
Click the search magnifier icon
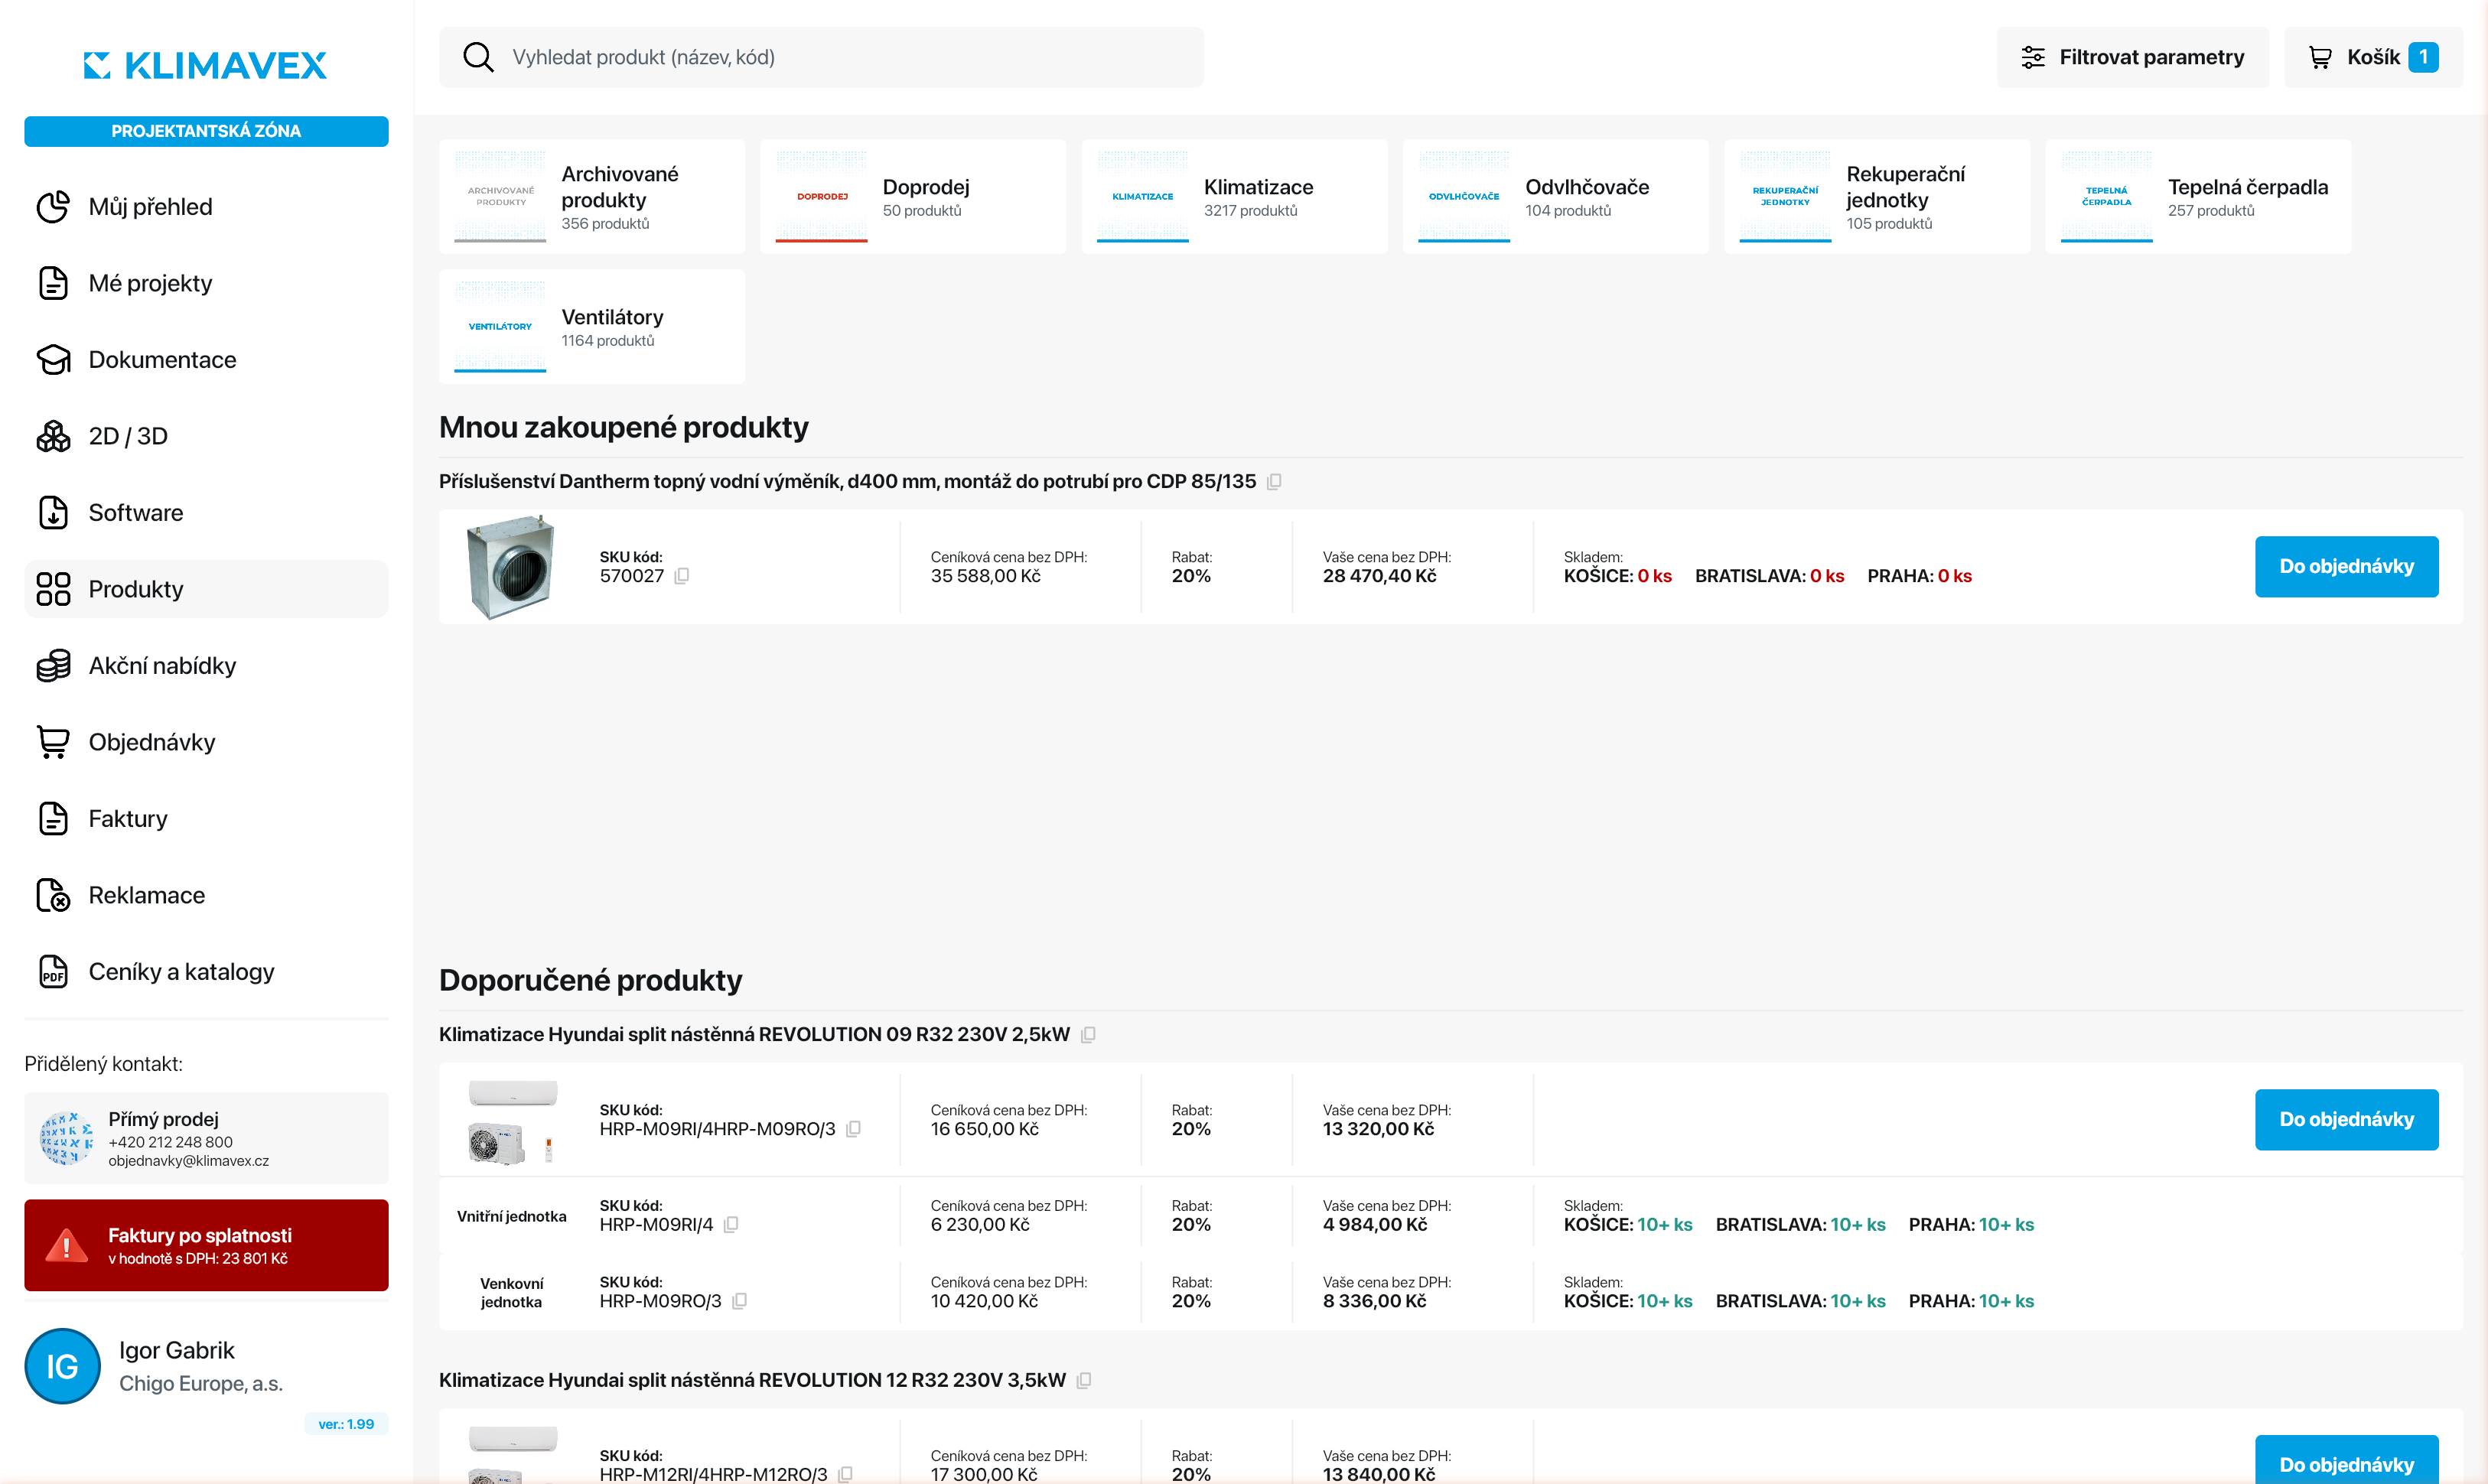pyautogui.click(x=478, y=57)
